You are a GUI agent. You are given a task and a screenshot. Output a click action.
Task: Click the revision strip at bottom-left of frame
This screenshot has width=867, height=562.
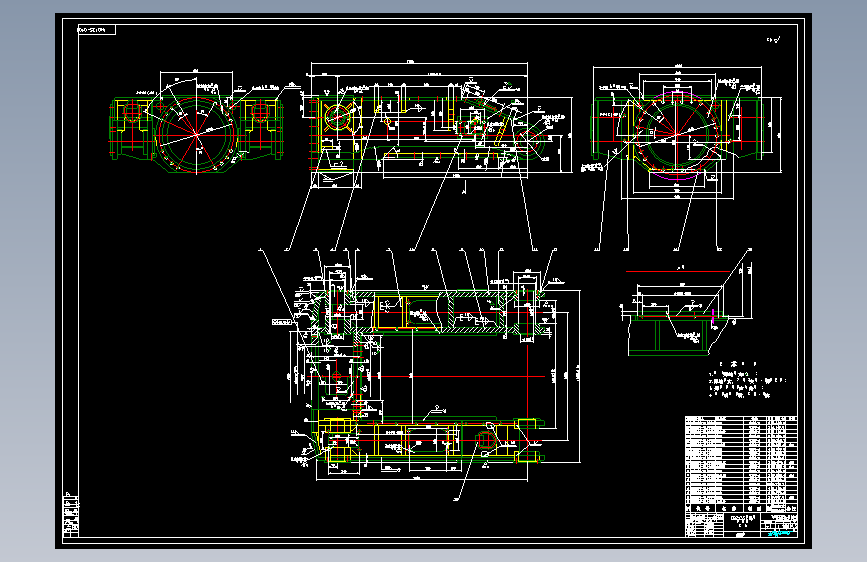click(x=71, y=514)
